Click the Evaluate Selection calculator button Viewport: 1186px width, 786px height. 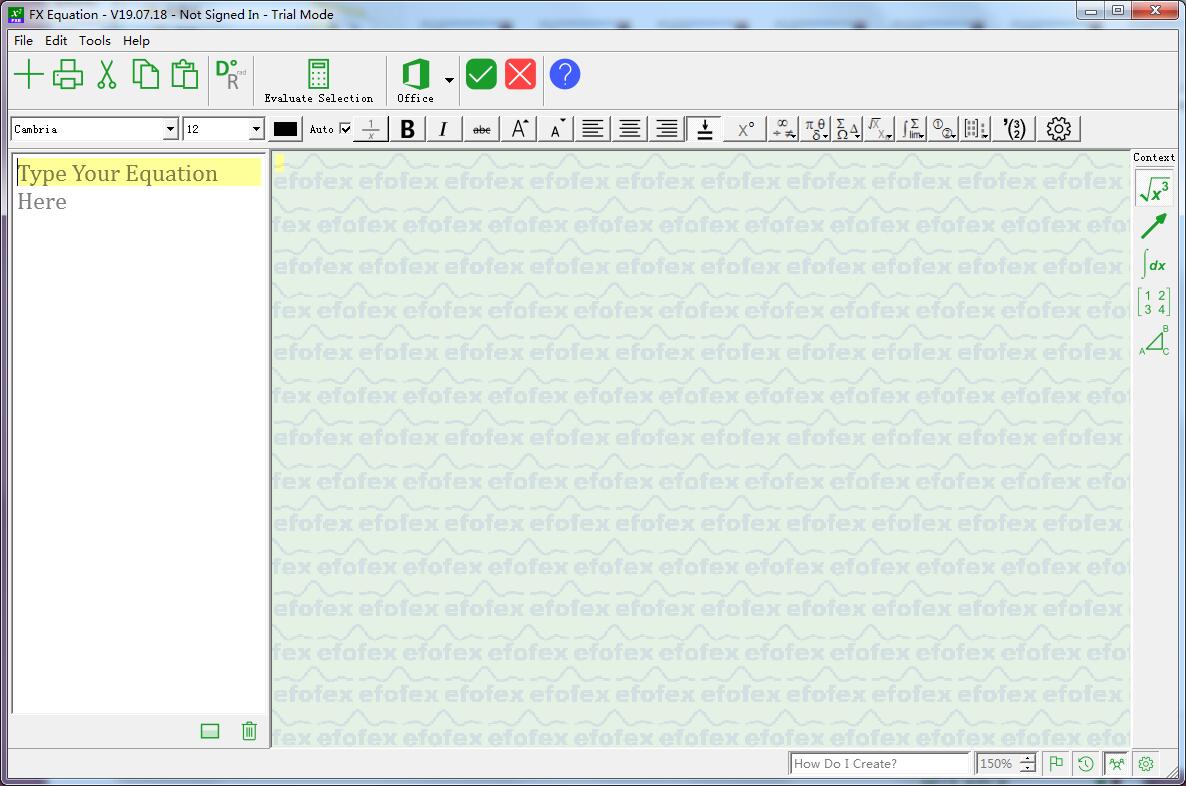pos(318,81)
